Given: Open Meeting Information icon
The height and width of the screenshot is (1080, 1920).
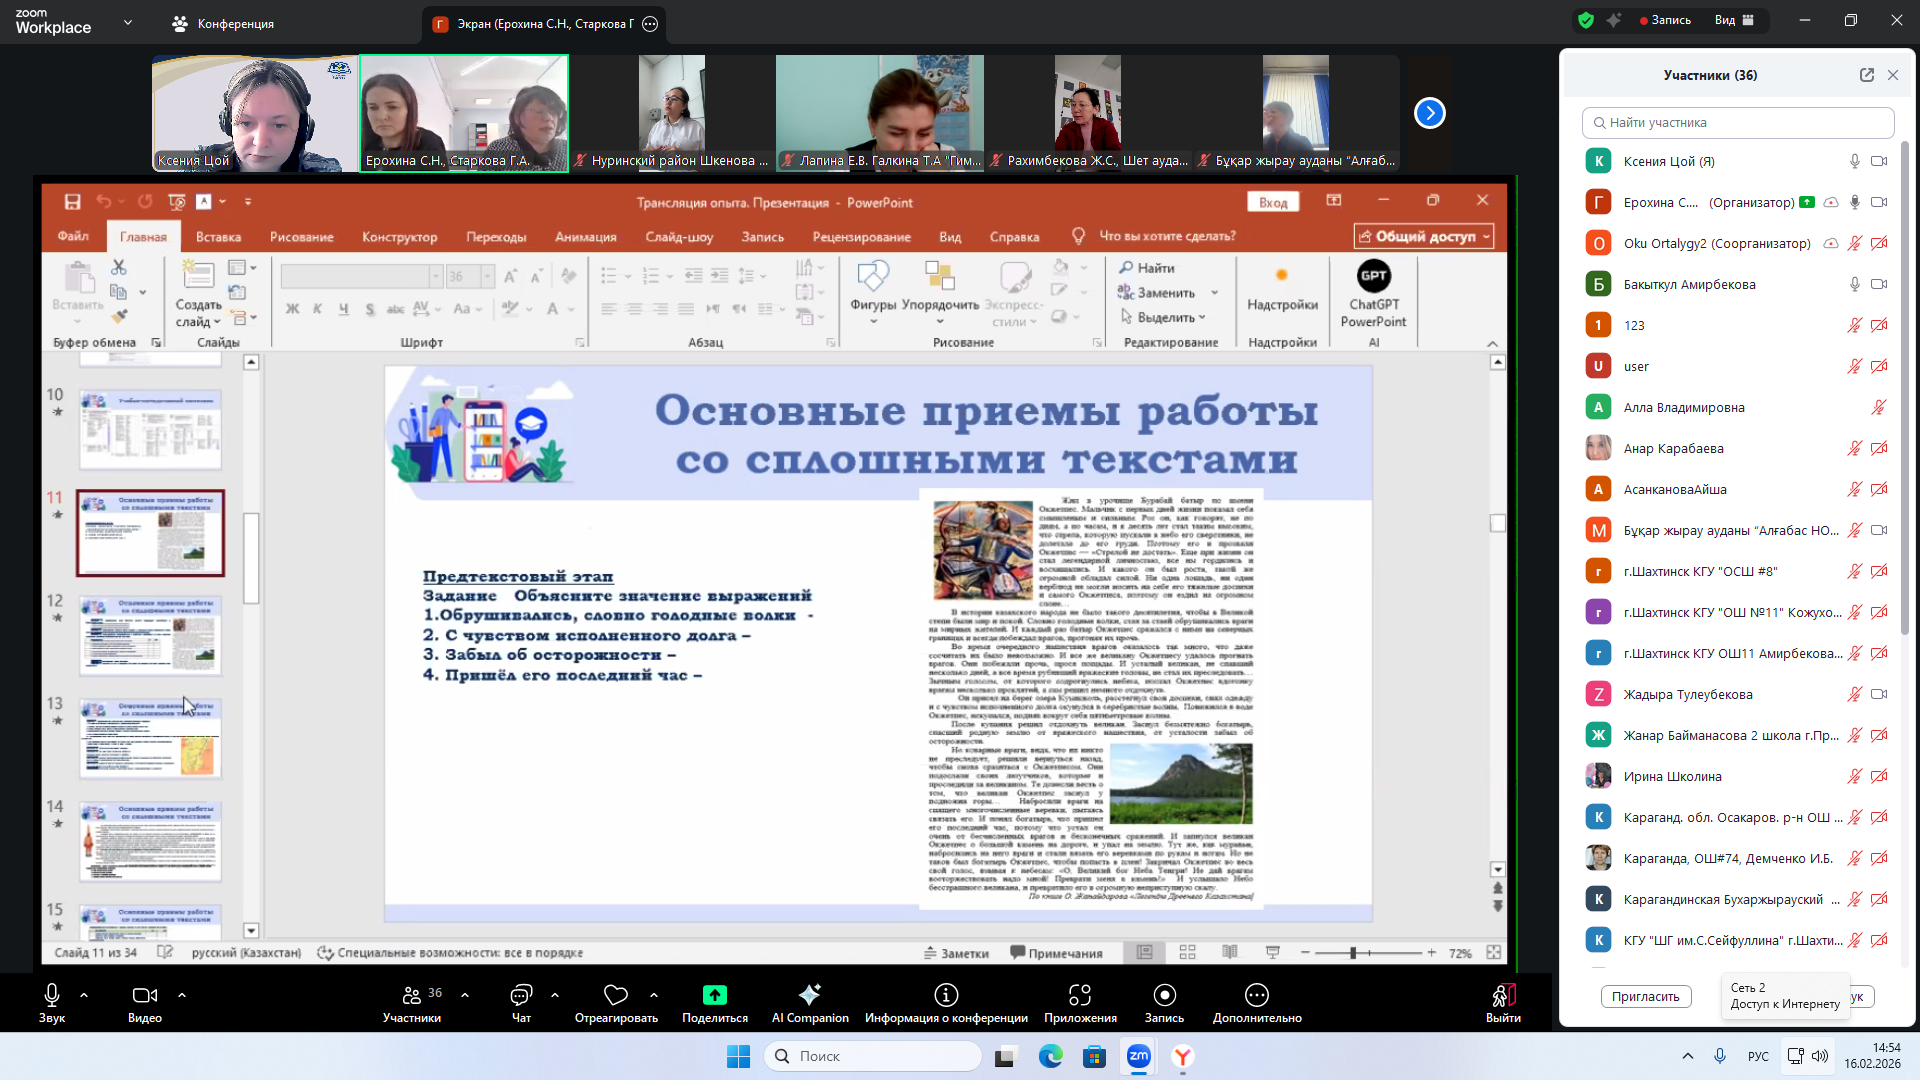Looking at the screenshot, I should click(x=946, y=995).
